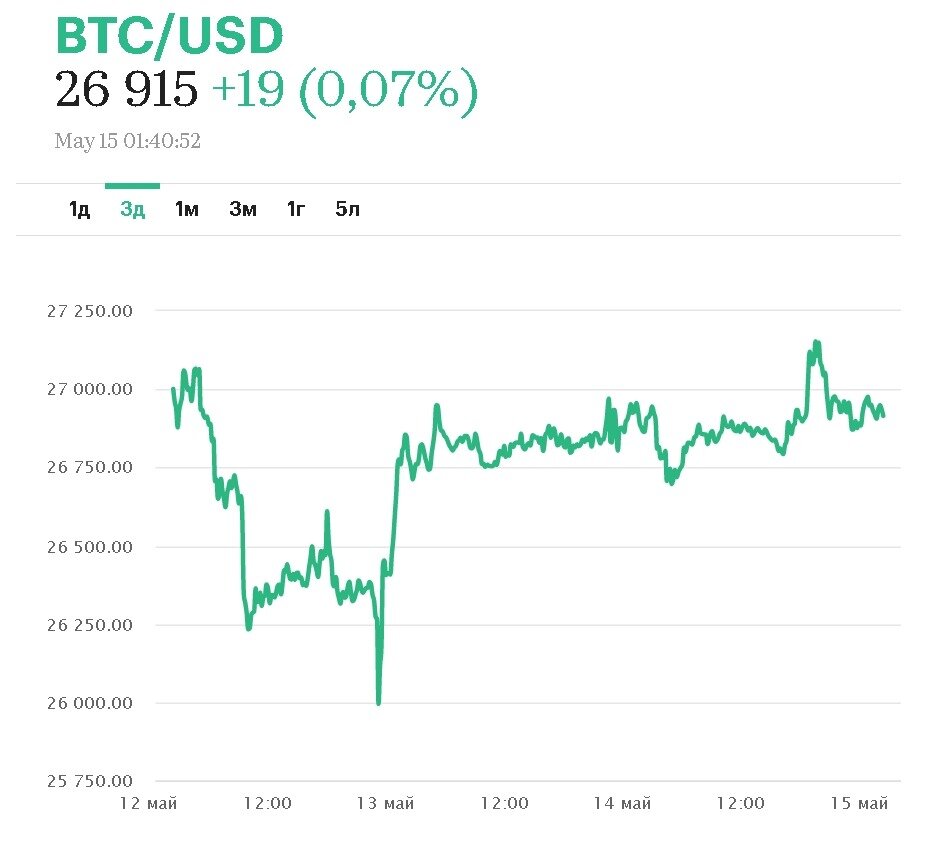Click the +19 (0,07%) price change

click(x=345, y=91)
